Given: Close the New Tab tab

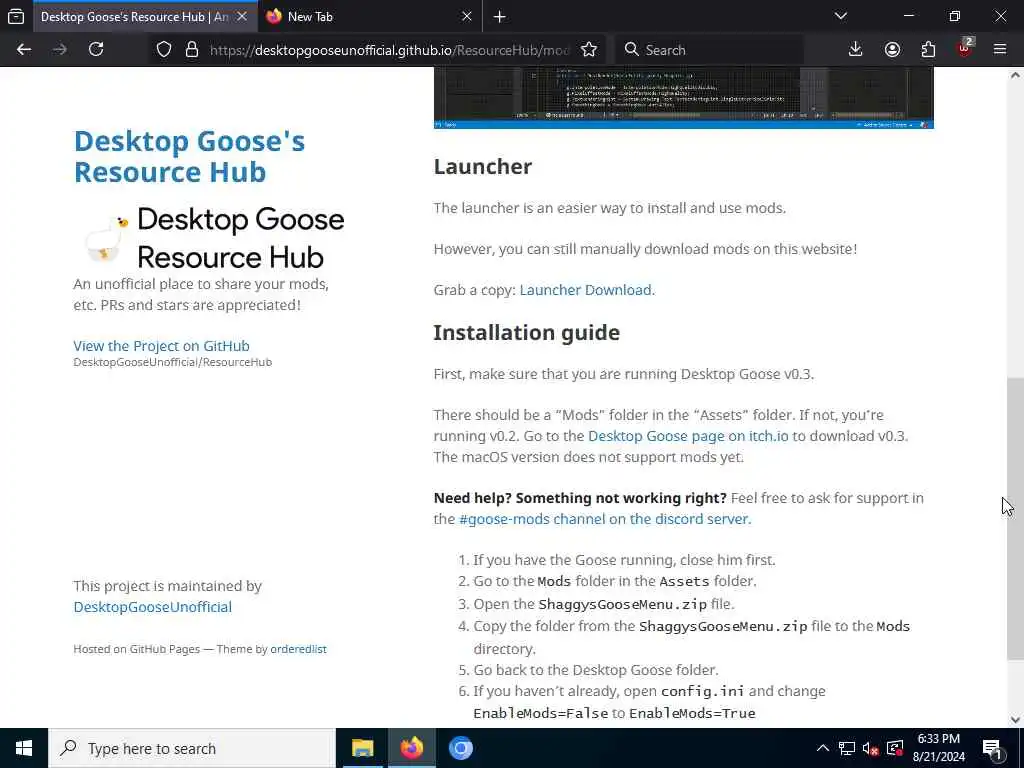Looking at the screenshot, I should (x=466, y=16).
